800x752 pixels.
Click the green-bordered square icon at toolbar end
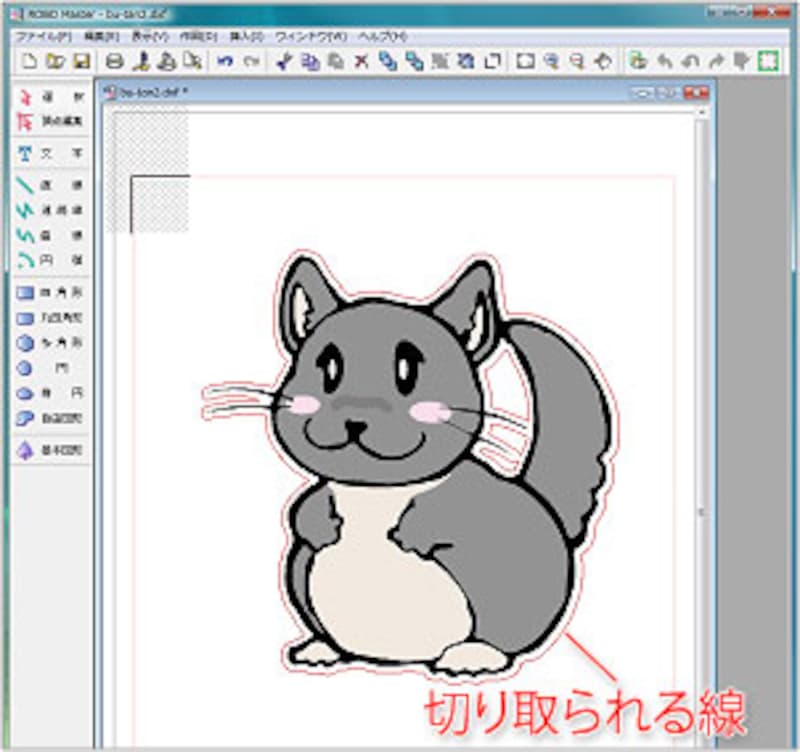(768, 61)
